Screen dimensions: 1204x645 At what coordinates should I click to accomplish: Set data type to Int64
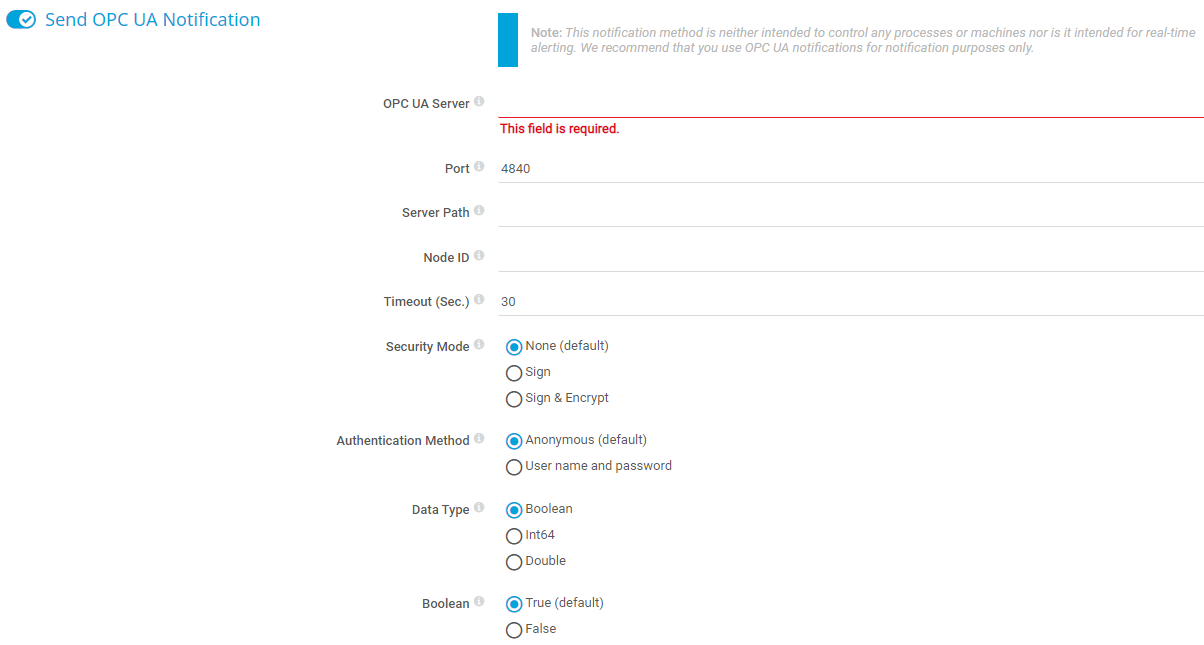pyautogui.click(x=514, y=536)
